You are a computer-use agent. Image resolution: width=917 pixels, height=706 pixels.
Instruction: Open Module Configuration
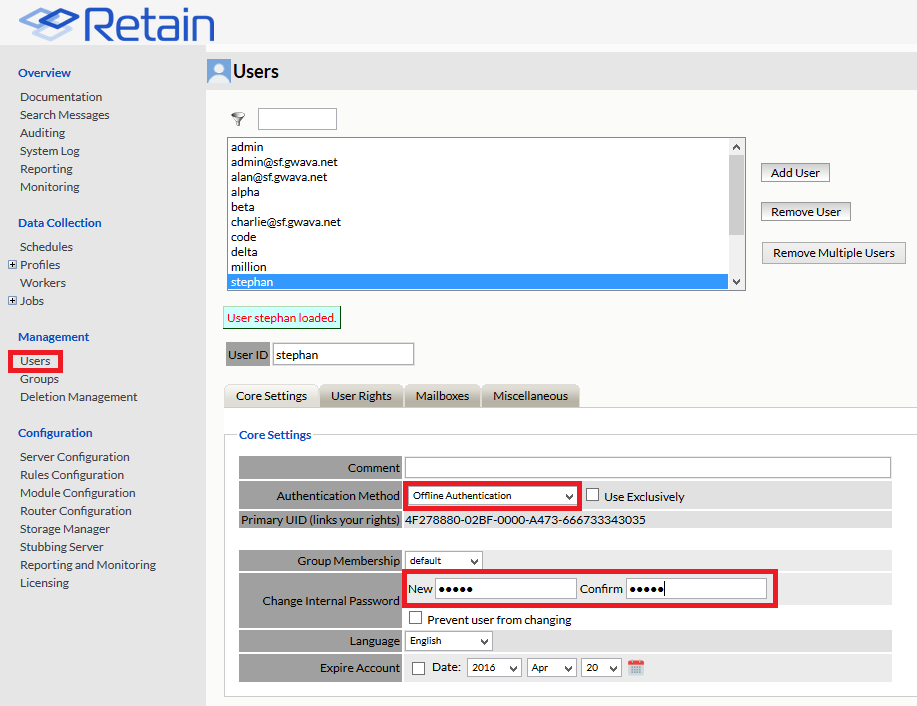(77, 493)
